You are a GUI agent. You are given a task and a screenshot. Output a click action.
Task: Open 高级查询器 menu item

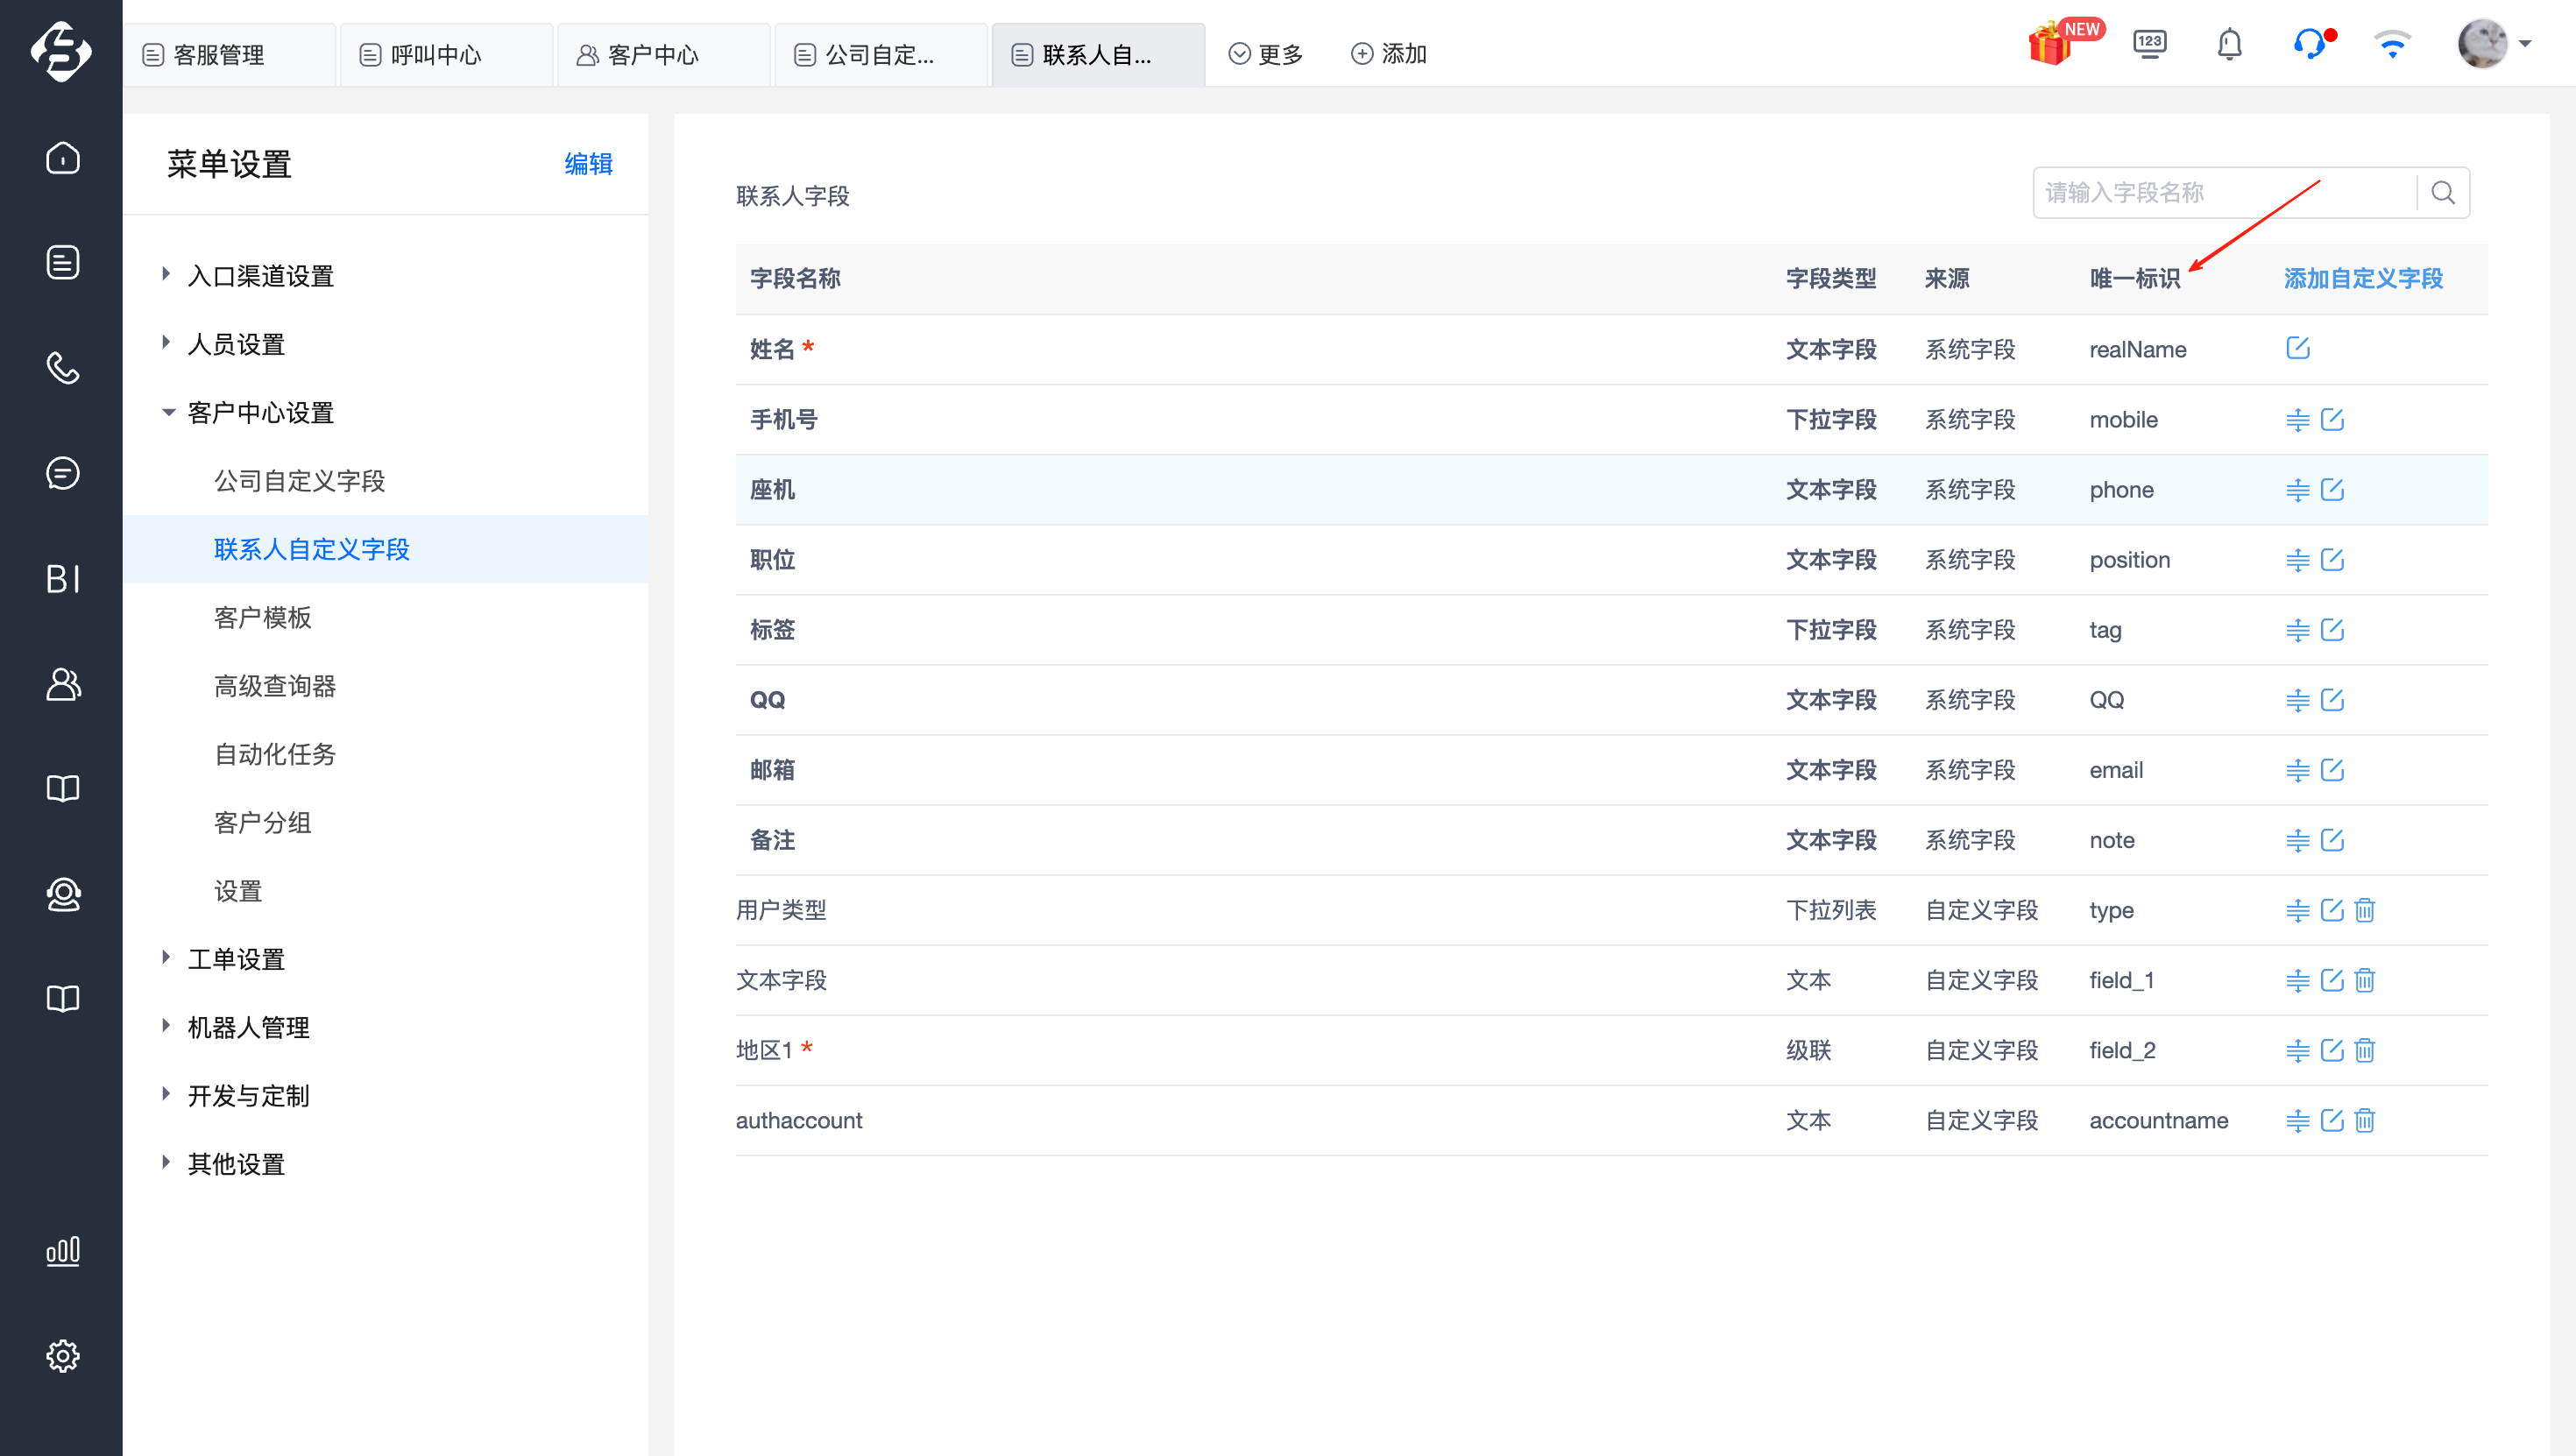(274, 686)
